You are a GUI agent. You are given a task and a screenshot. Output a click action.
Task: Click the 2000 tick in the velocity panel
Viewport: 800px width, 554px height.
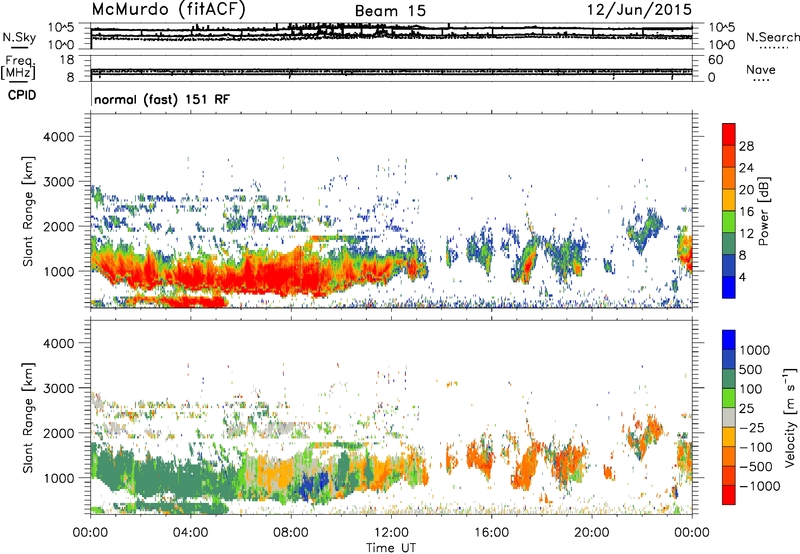coord(59,433)
